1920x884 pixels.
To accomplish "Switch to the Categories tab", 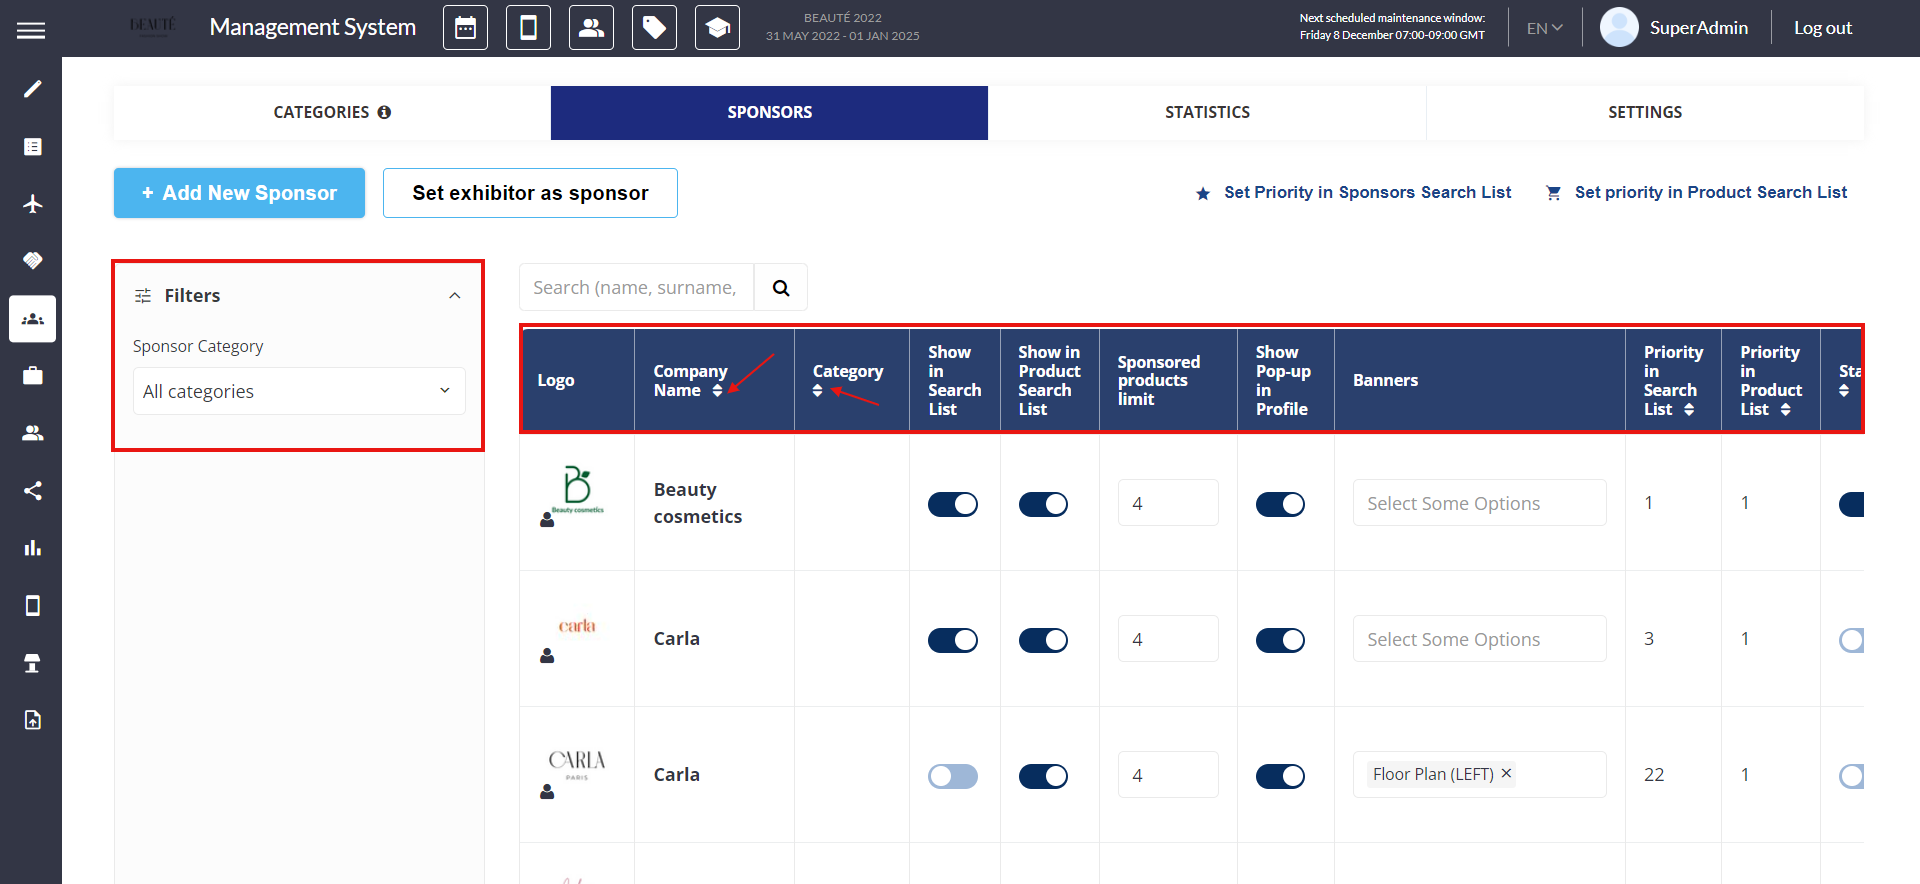I will click(x=332, y=112).
